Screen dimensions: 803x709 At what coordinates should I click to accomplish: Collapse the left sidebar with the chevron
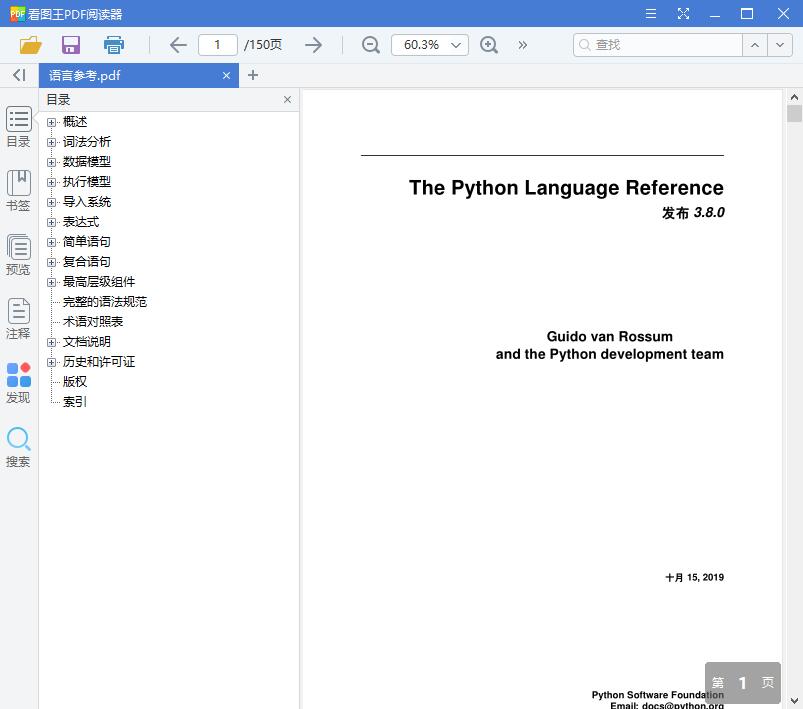coord(17,75)
